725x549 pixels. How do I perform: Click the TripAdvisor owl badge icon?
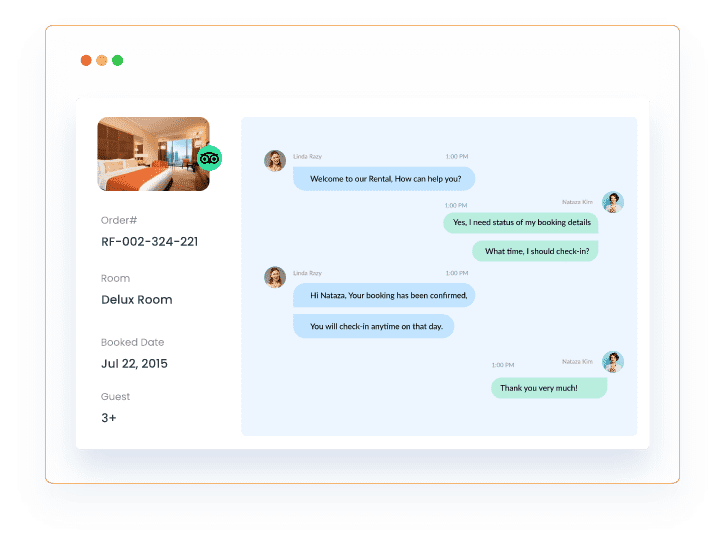click(209, 158)
